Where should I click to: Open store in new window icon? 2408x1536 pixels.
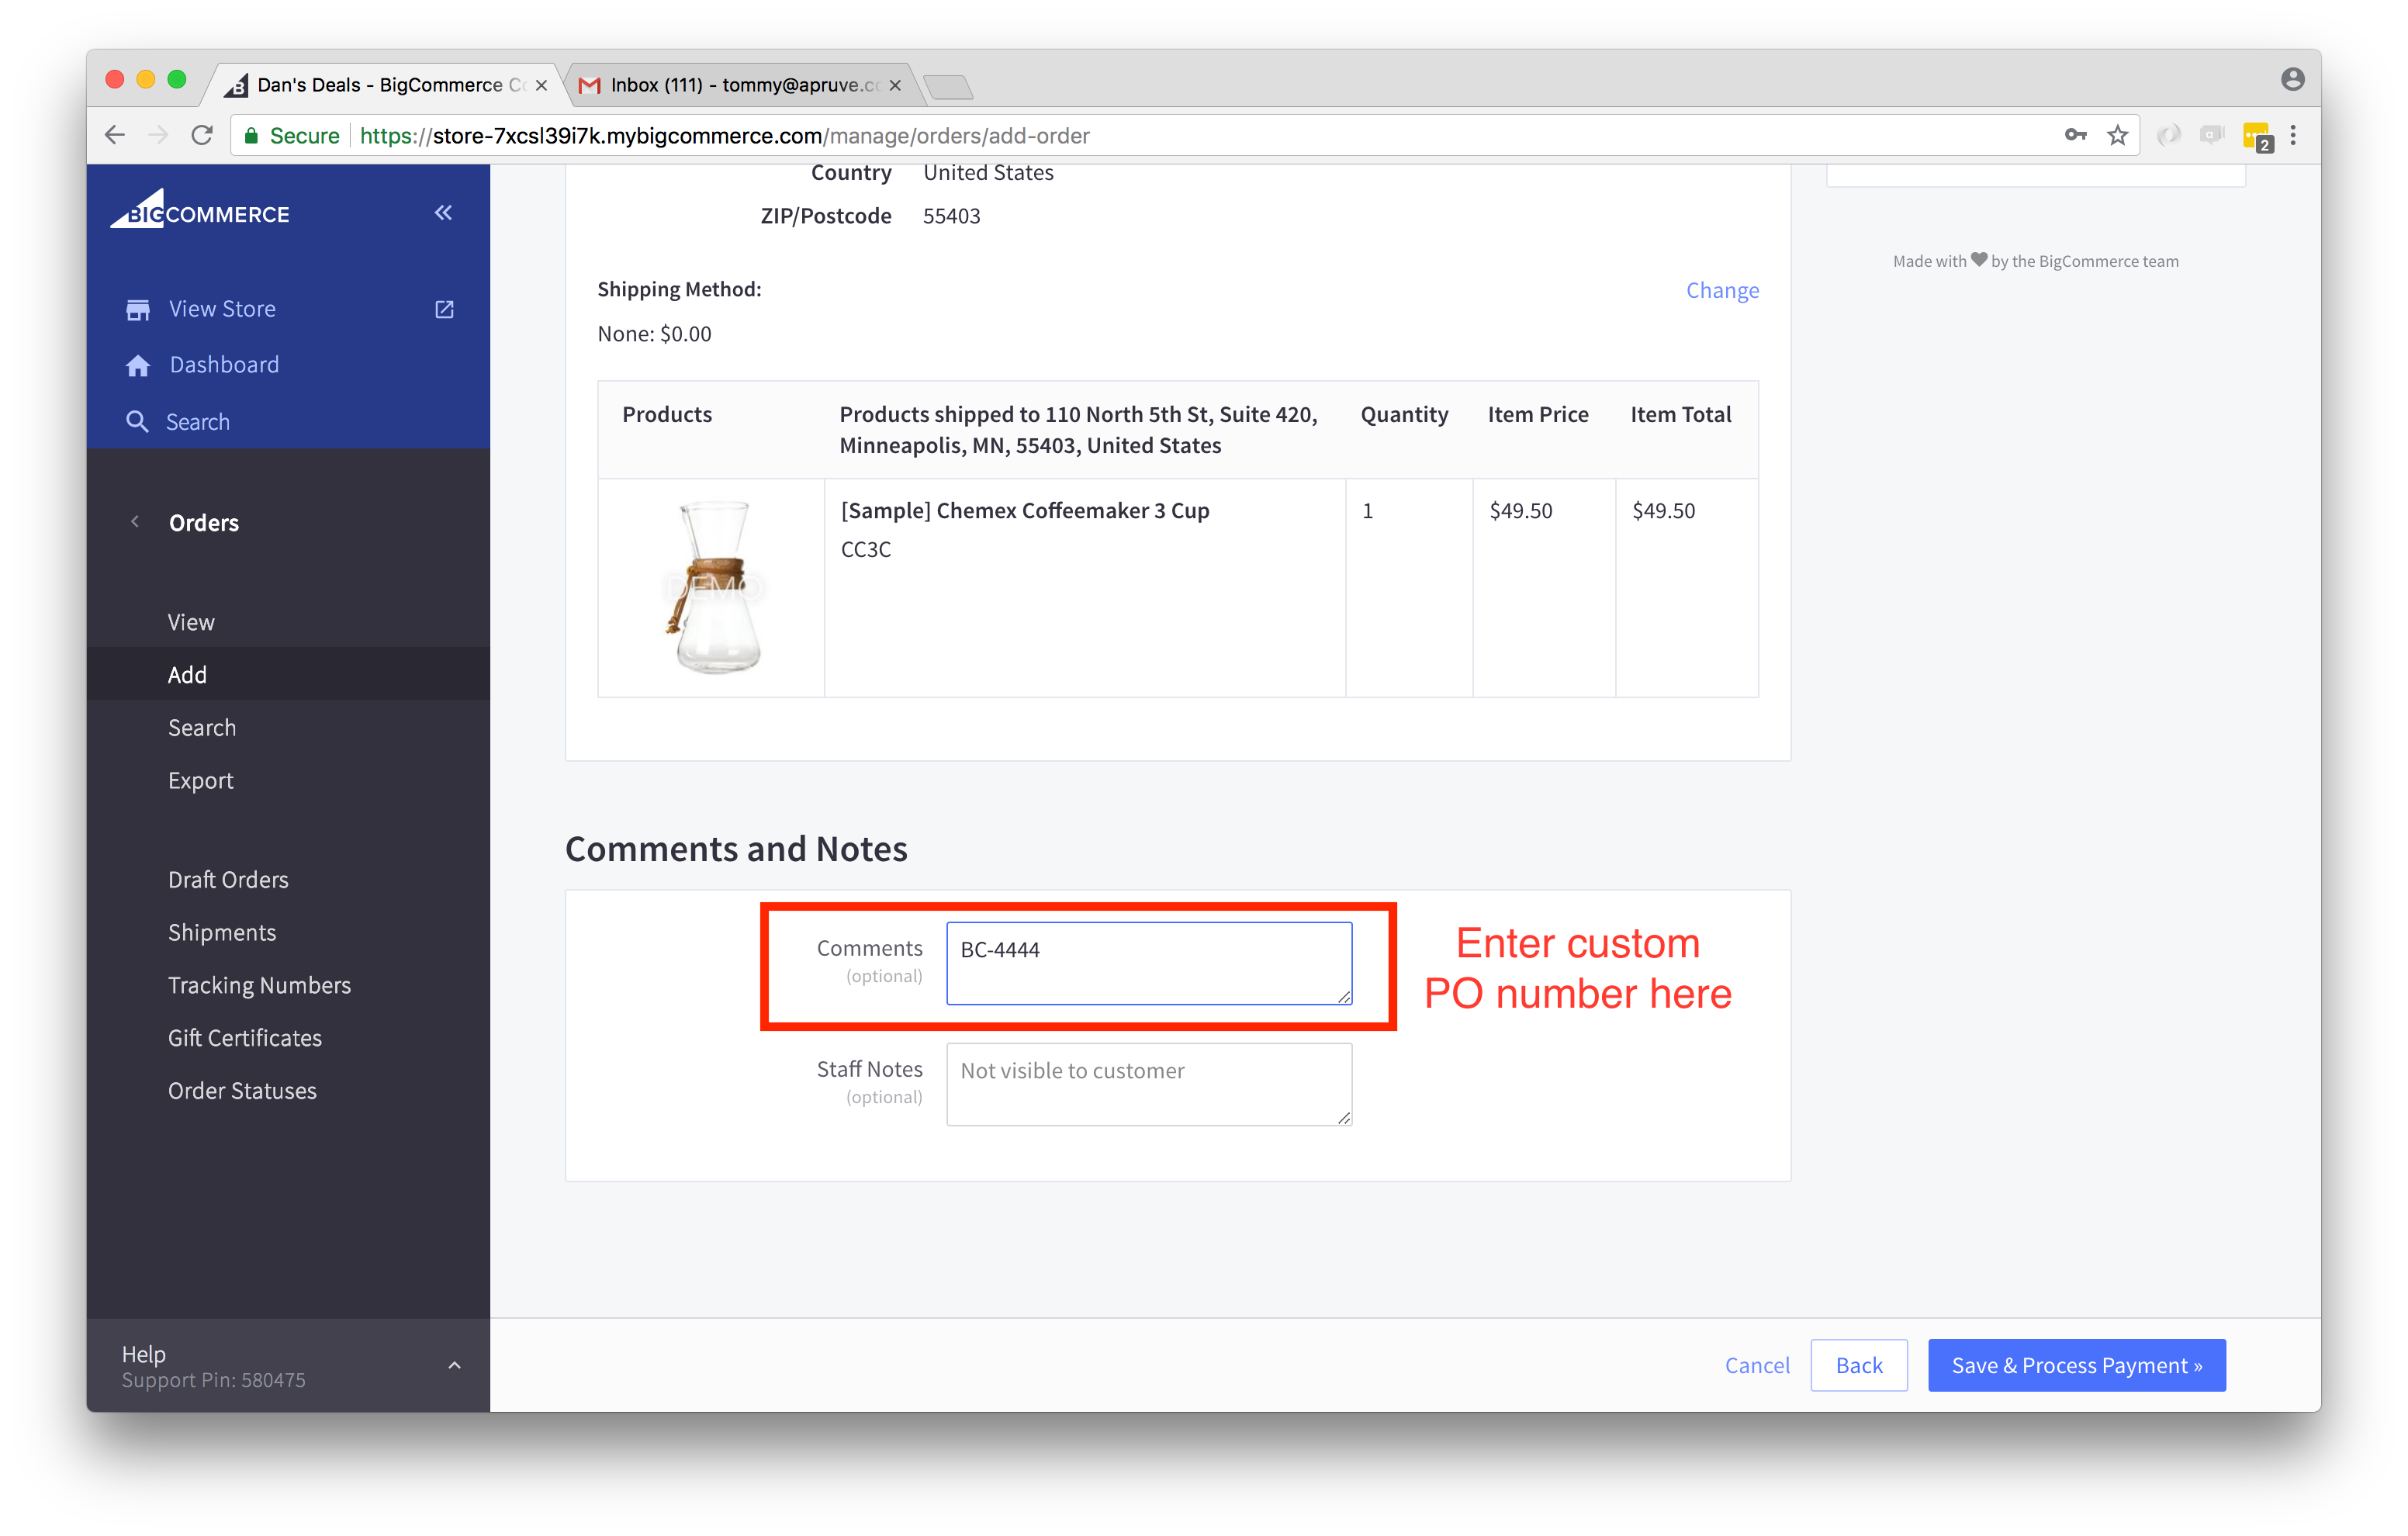[444, 310]
